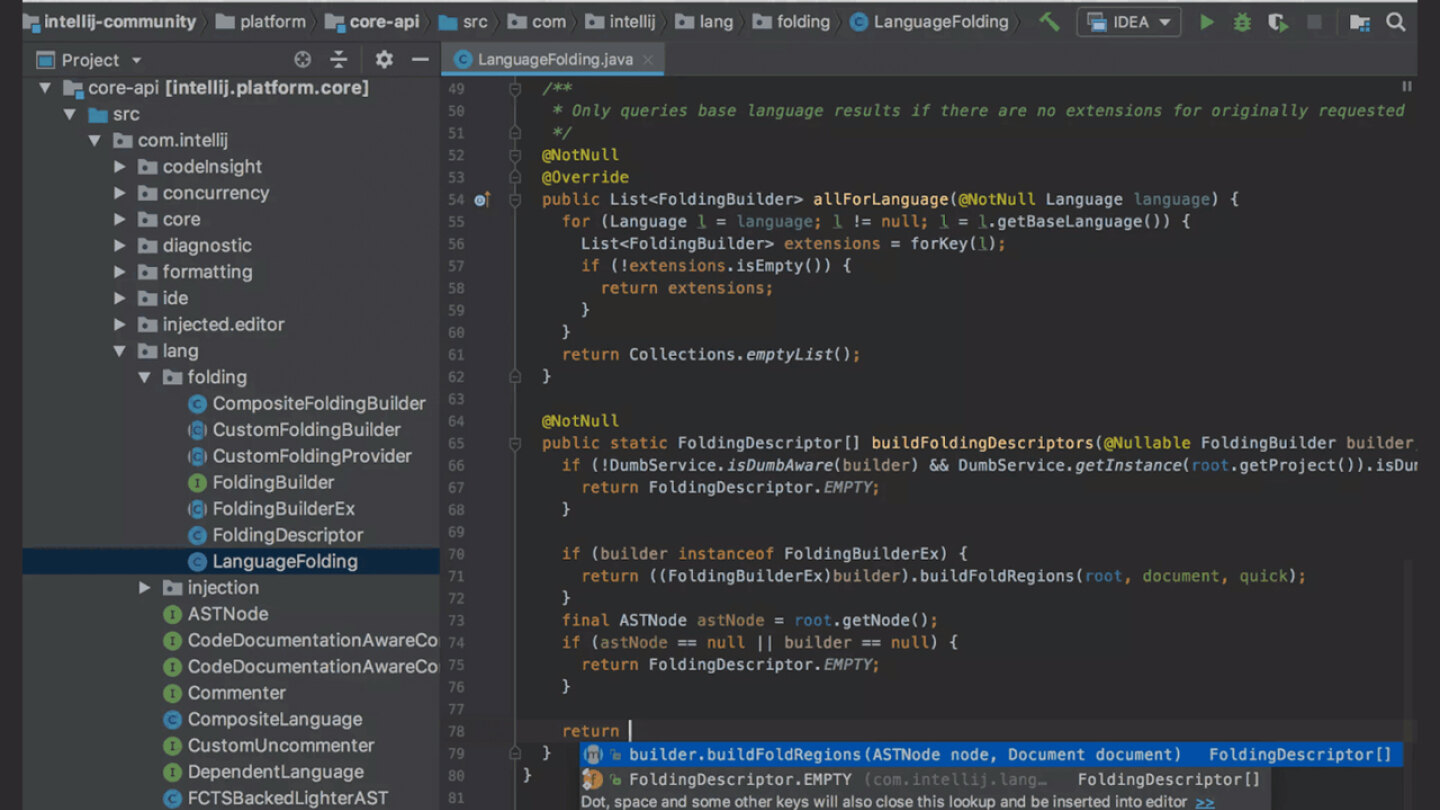Click buildFoldingDescriptors method name in code
Image resolution: width=1440 pixels, height=810 pixels.
982,443
